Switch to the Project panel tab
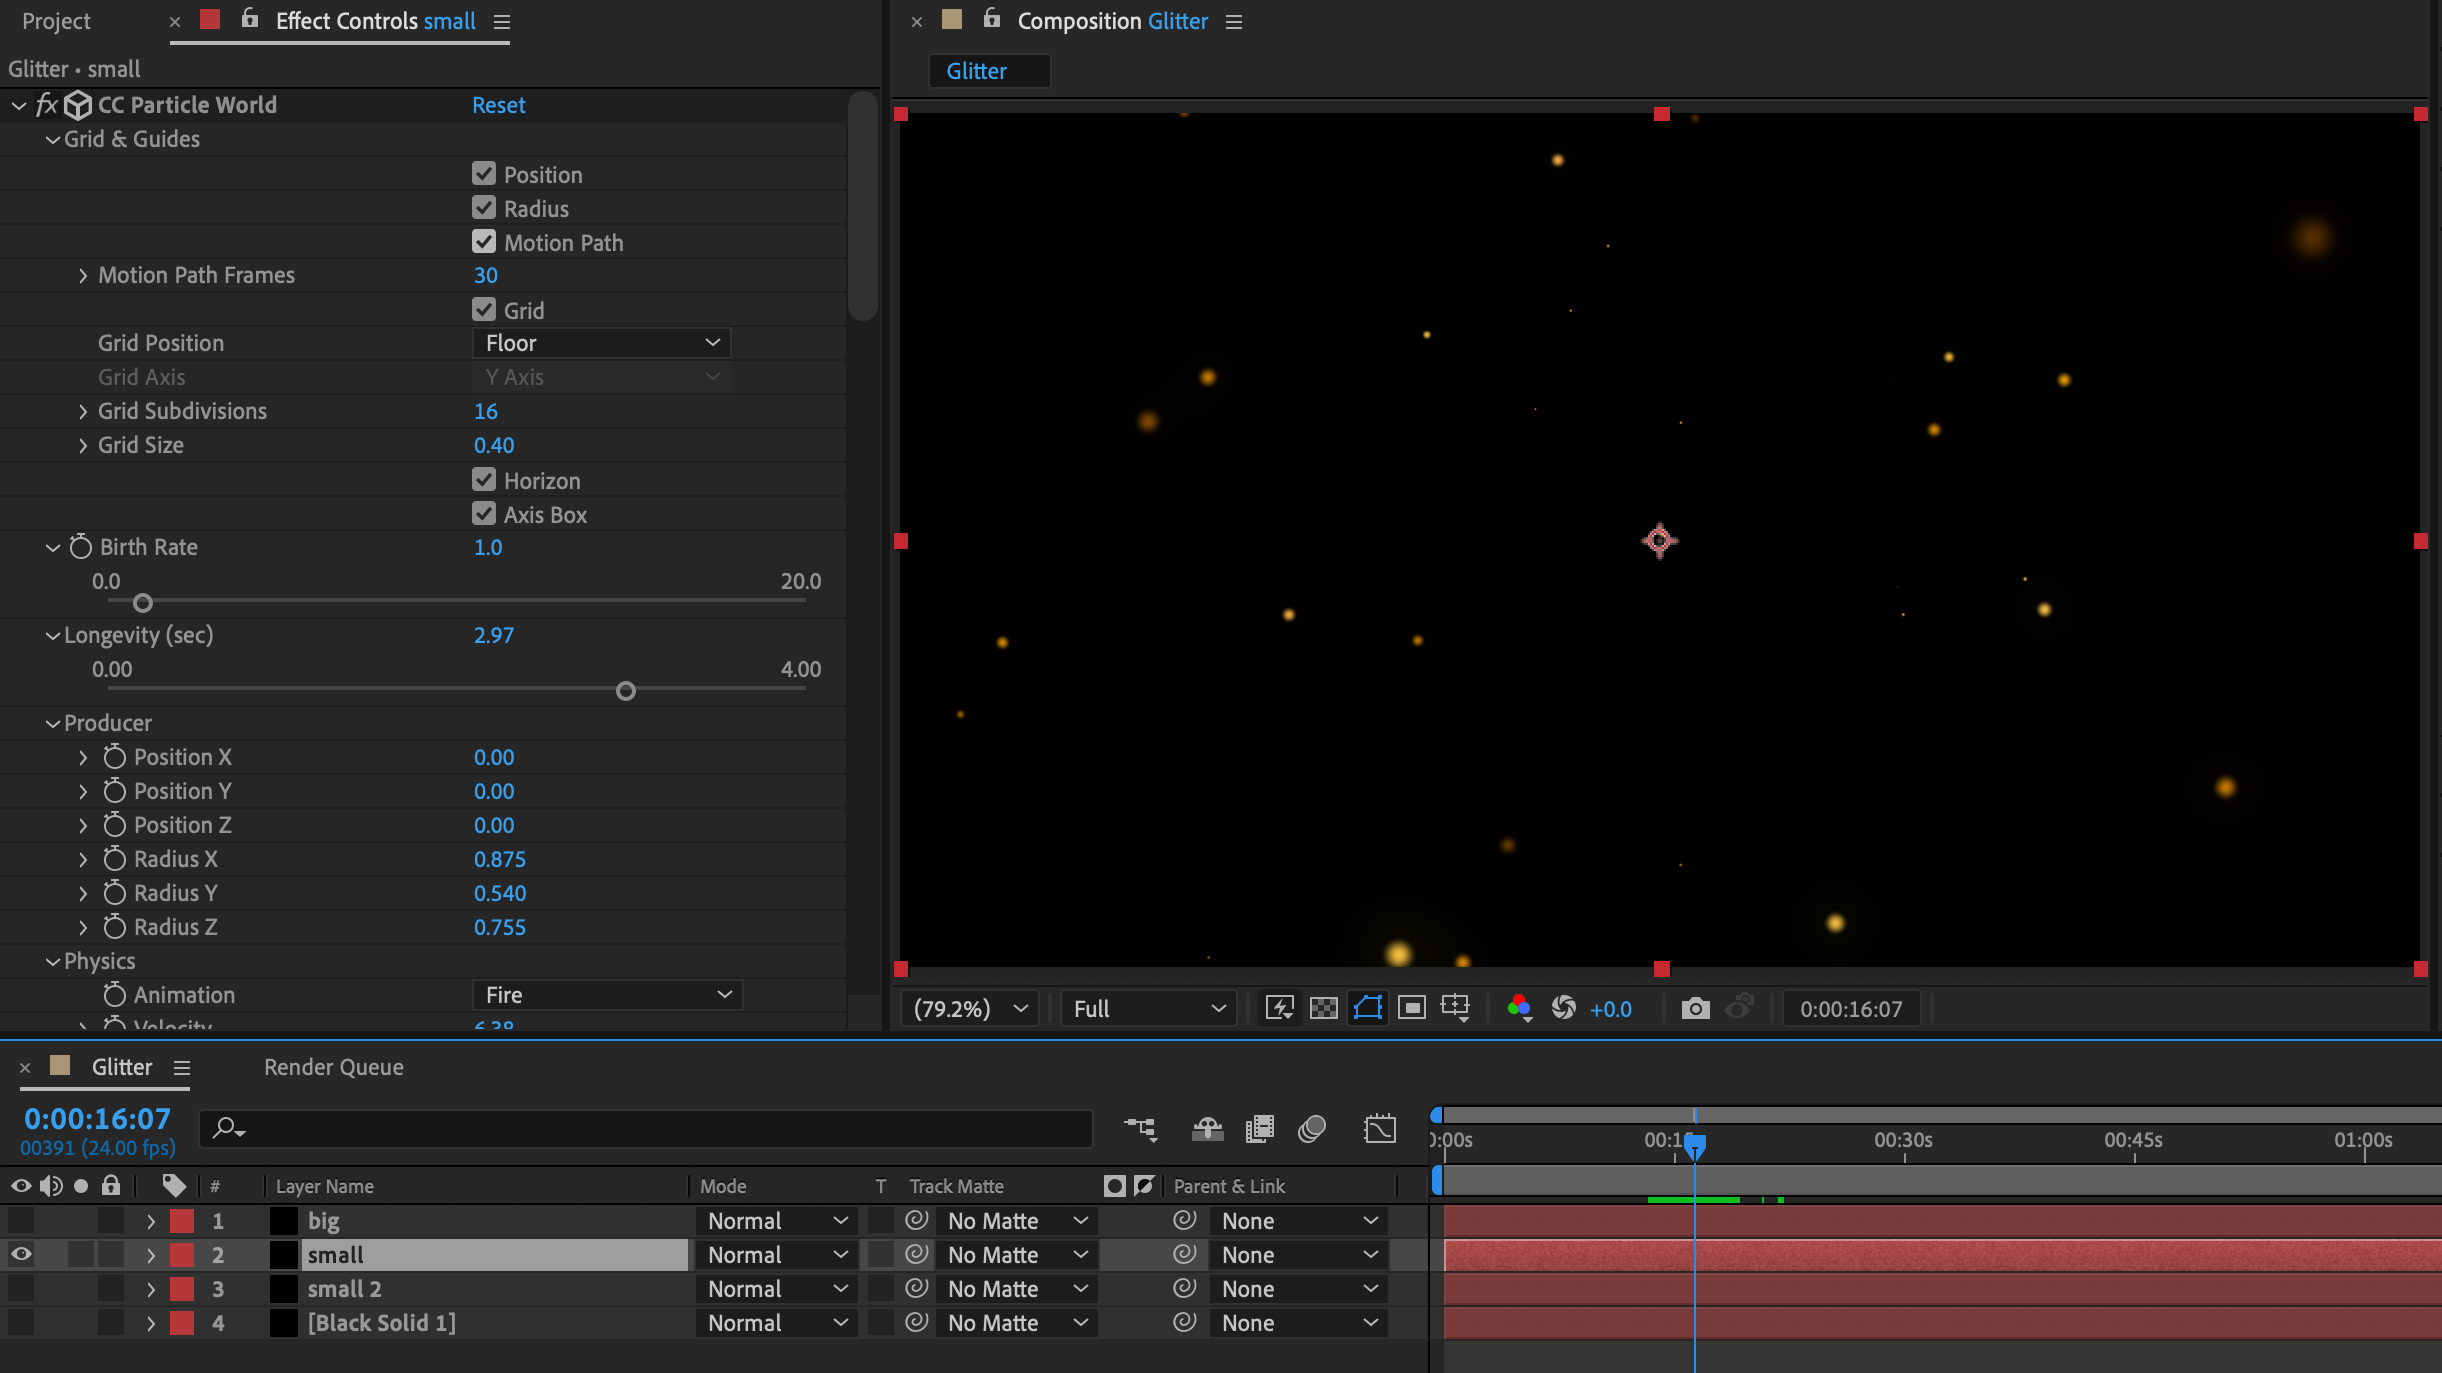2442x1373 pixels. (56, 21)
